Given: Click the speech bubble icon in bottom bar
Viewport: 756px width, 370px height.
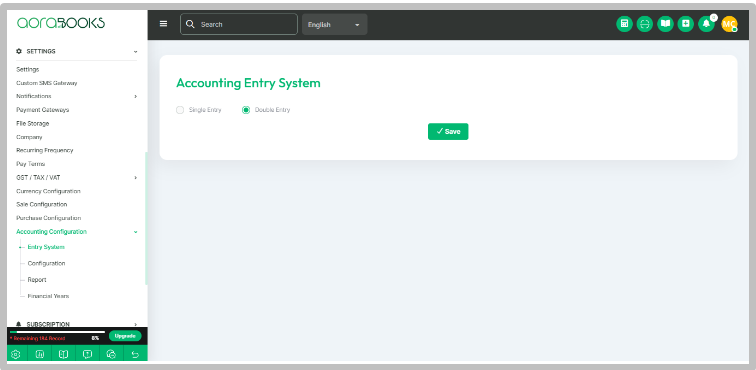Looking at the screenshot, I should click(x=87, y=354).
